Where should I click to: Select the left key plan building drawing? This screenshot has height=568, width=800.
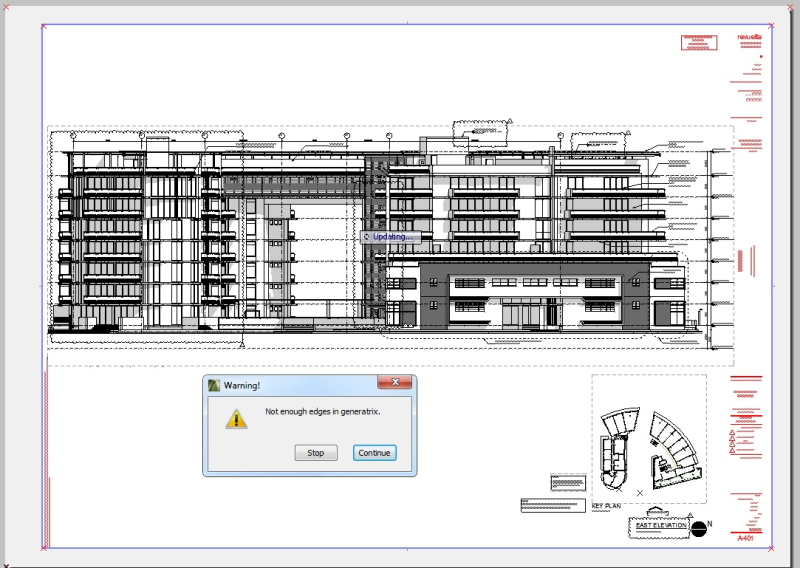tap(618, 449)
